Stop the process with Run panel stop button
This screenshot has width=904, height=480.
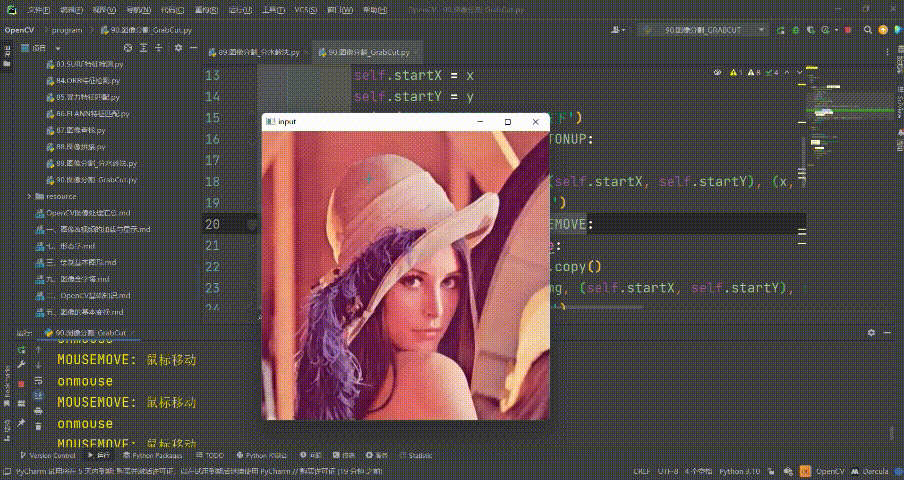click(x=21, y=384)
